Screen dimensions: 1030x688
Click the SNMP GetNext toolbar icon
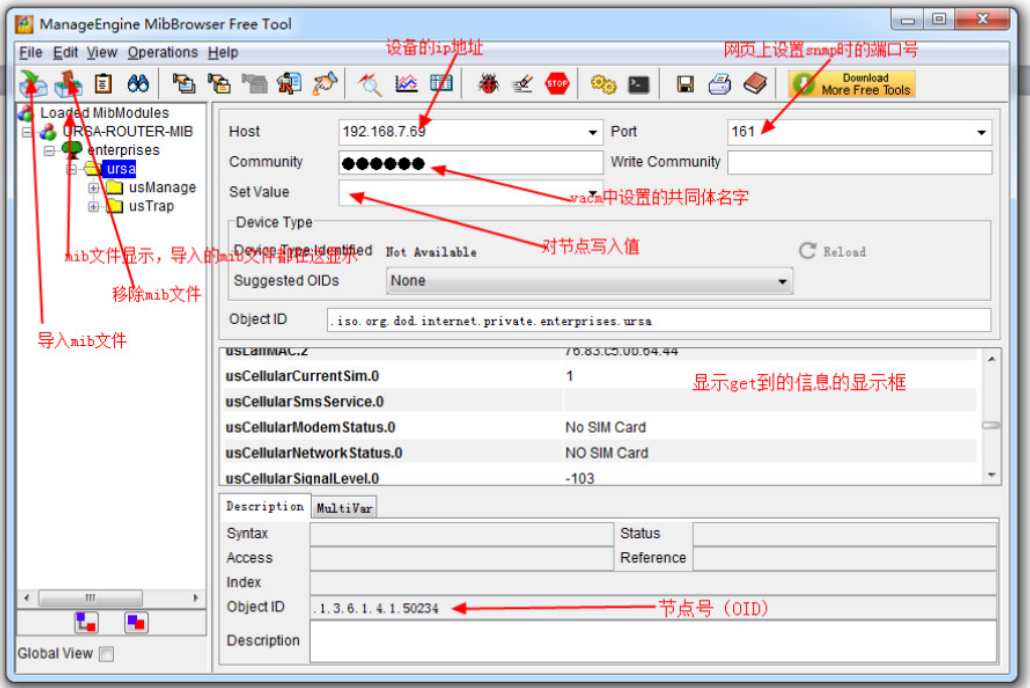pos(219,83)
